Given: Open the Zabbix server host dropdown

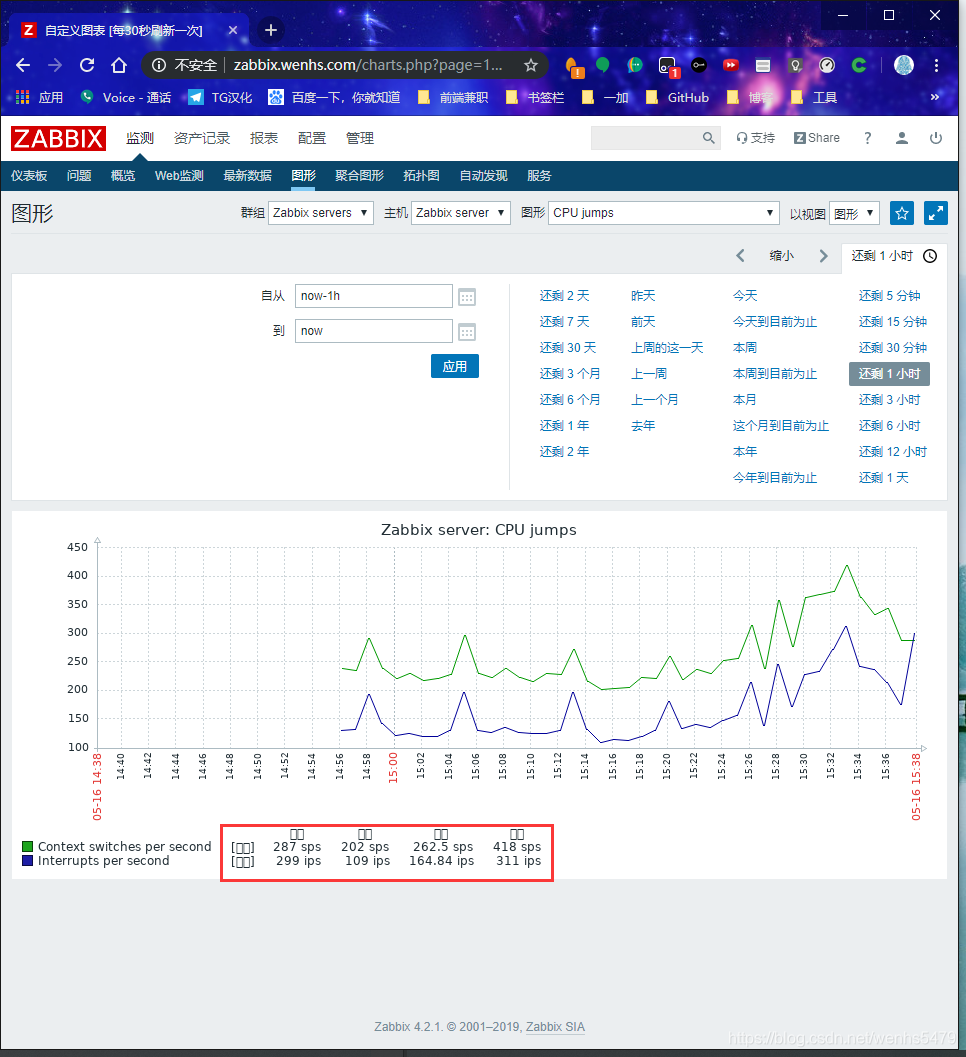Looking at the screenshot, I should coord(461,213).
